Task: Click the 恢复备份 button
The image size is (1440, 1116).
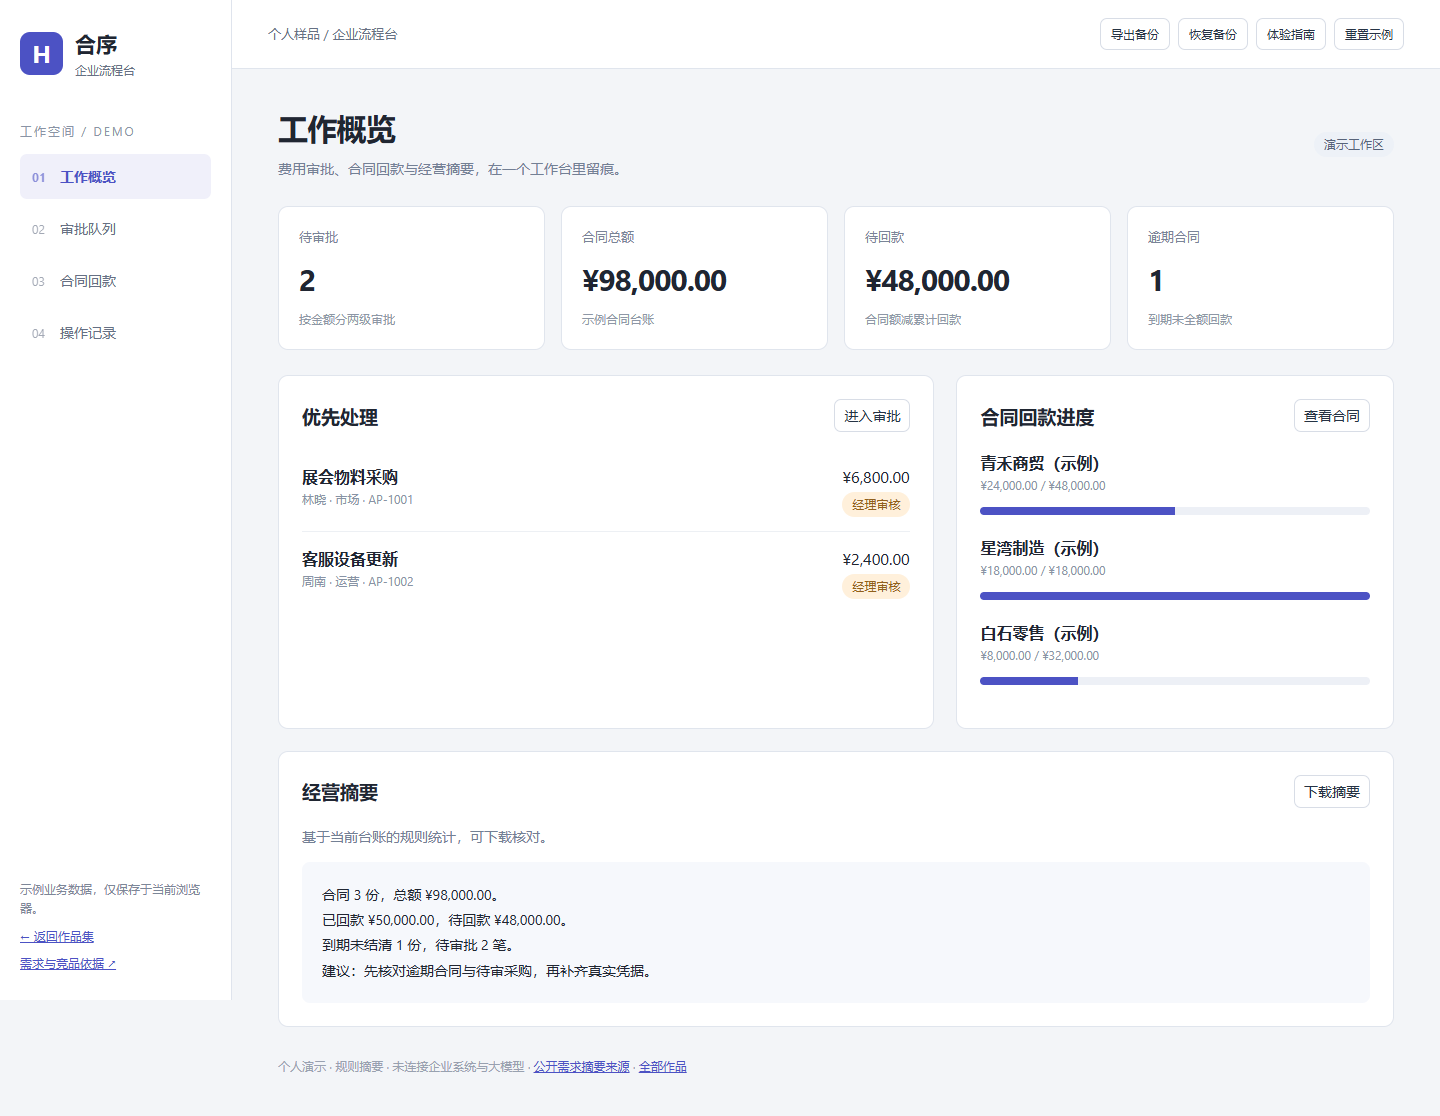Action: click(x=1213, y=34)
